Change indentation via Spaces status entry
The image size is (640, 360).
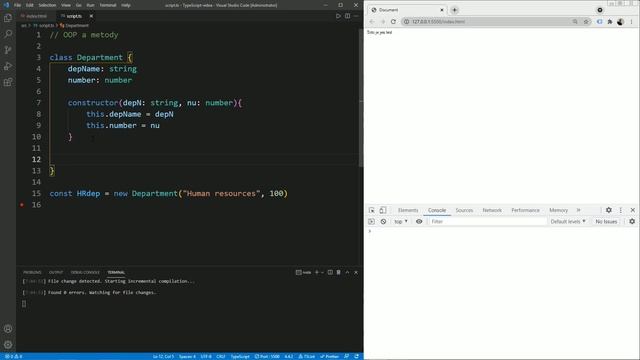coord(187,356)
